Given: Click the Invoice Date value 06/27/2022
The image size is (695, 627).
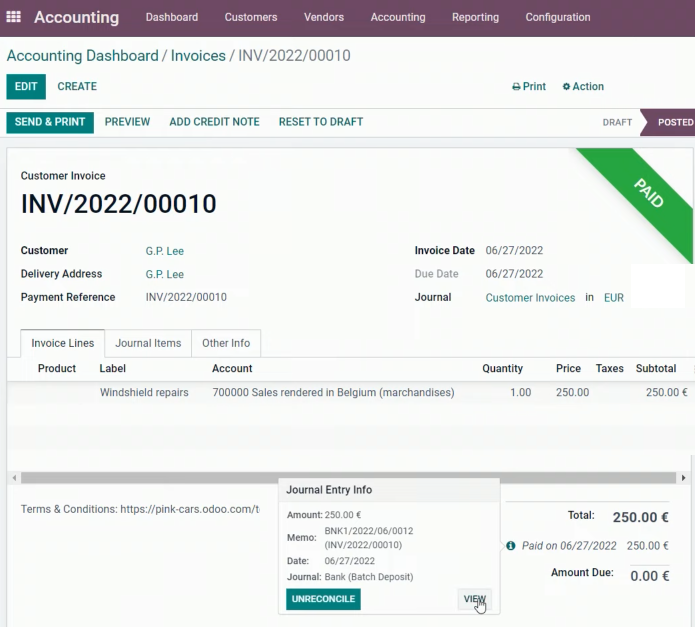Looking at the screenshot, I should click(x=514, y=250).
